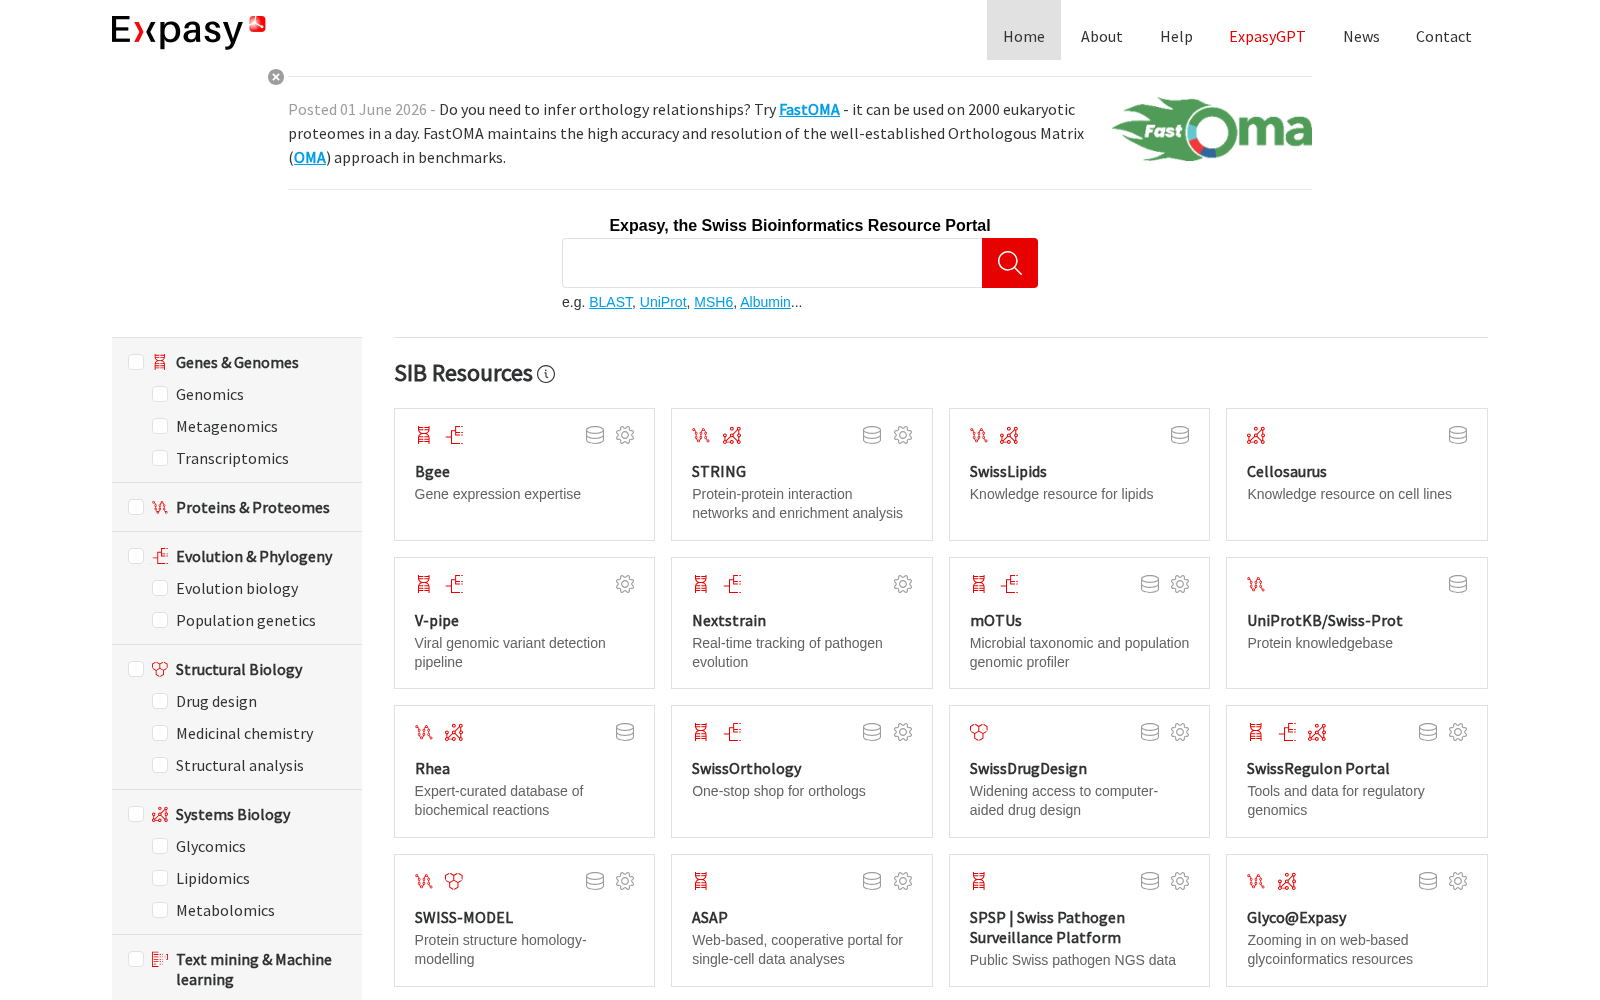Toggle the Proteins & Proteomes checkbox
The height and width of the screenshot is (1000, 1600).
[x=136, y=507]
